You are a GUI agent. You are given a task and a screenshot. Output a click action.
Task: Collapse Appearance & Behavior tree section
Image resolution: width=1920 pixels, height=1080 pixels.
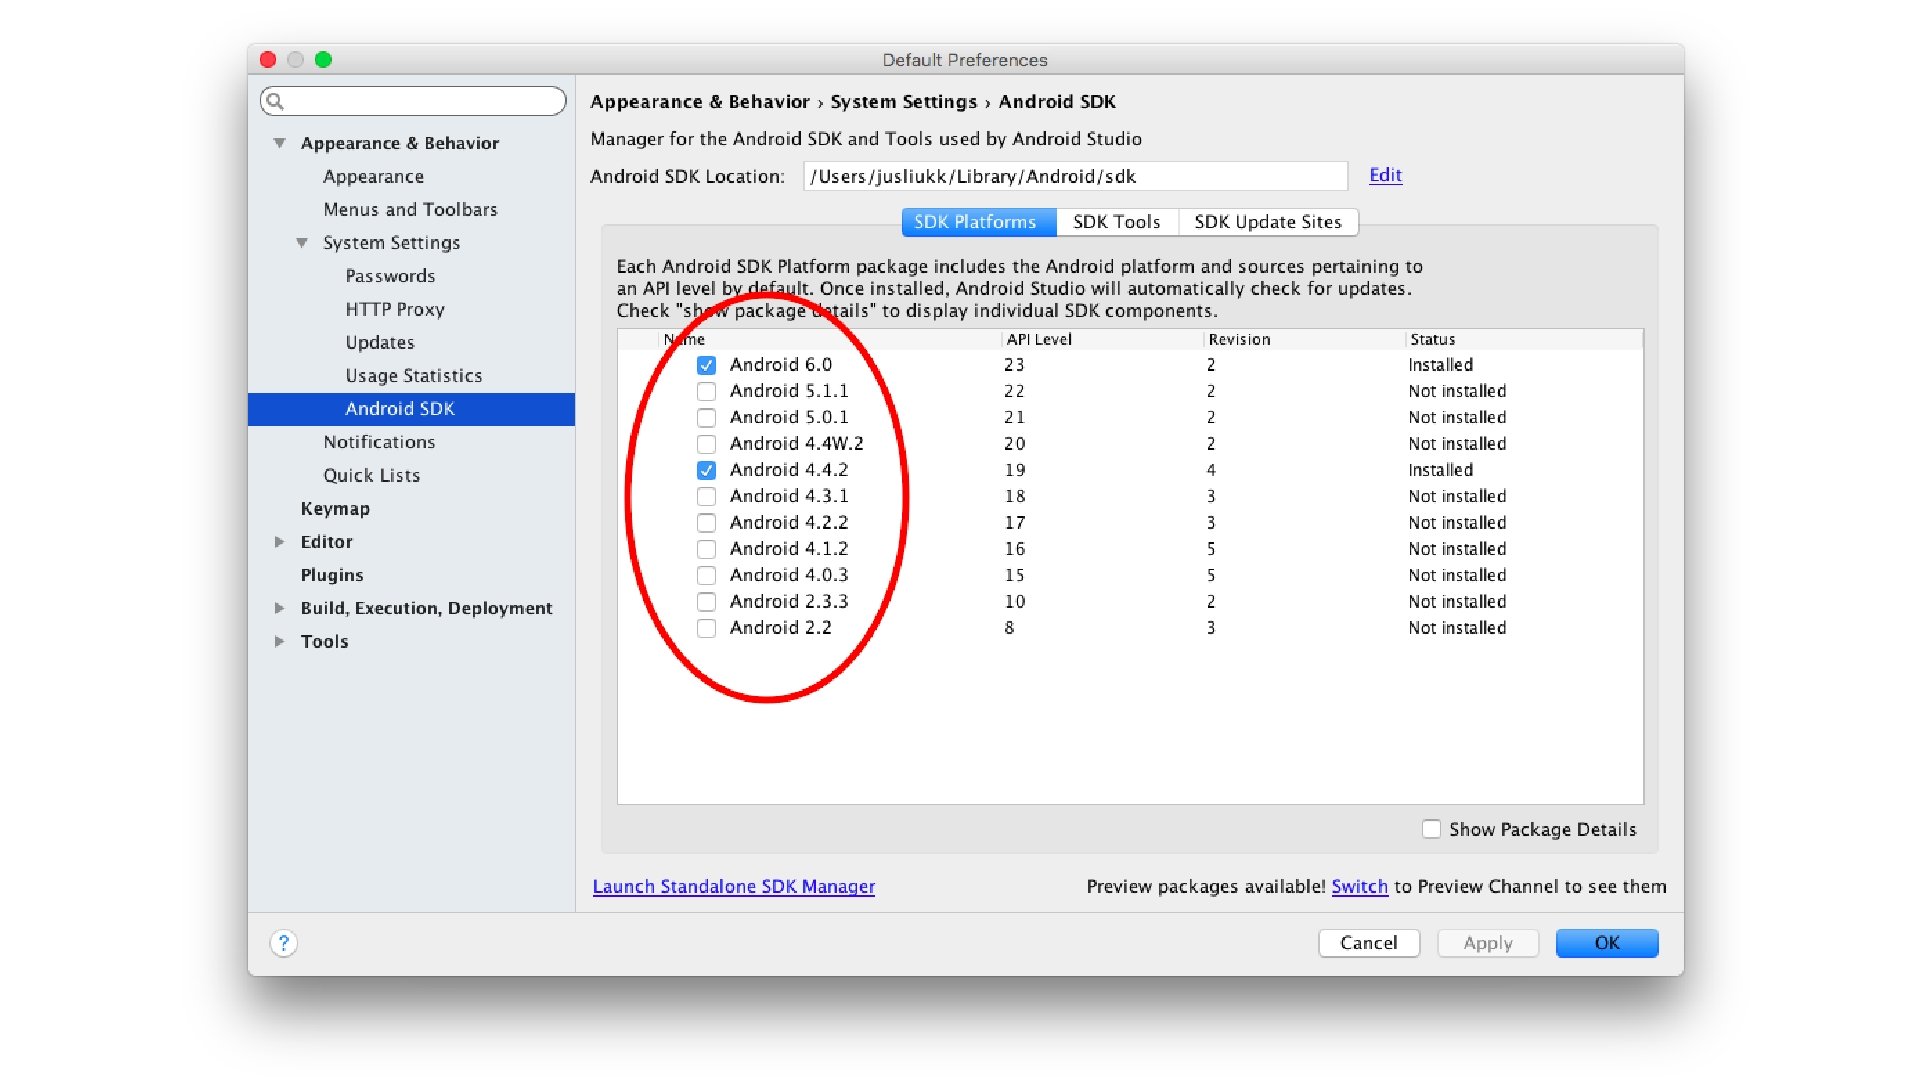280,143
